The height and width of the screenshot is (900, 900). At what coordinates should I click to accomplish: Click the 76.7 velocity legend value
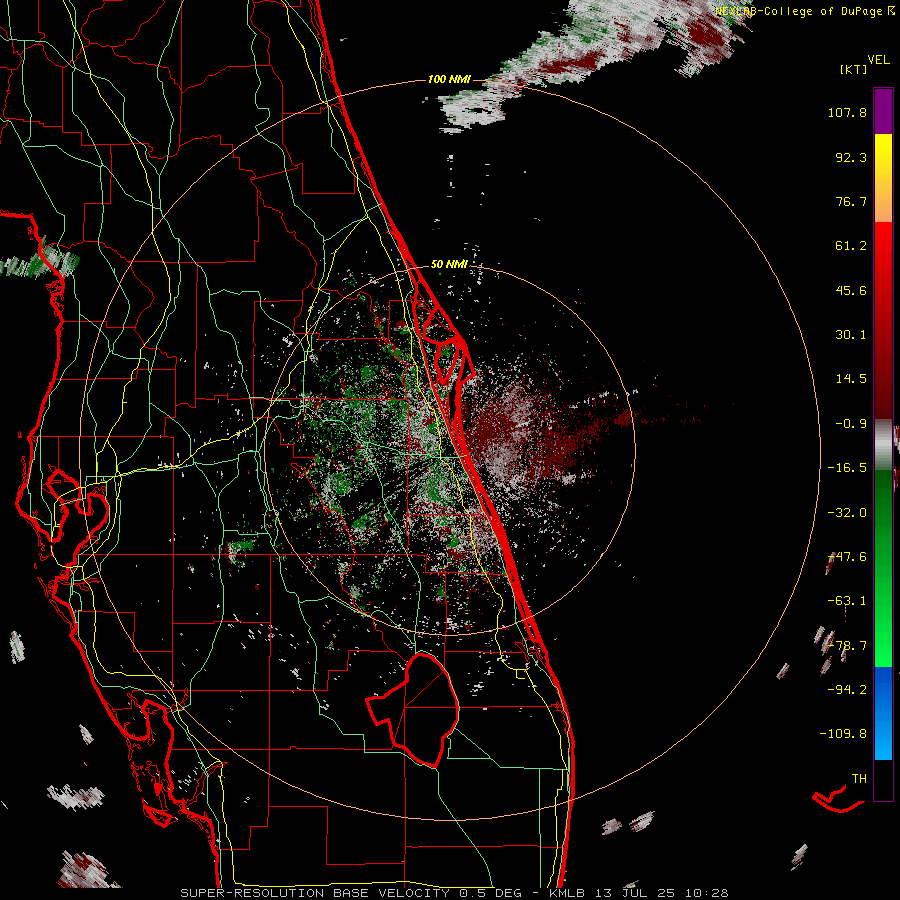[851, 201]
